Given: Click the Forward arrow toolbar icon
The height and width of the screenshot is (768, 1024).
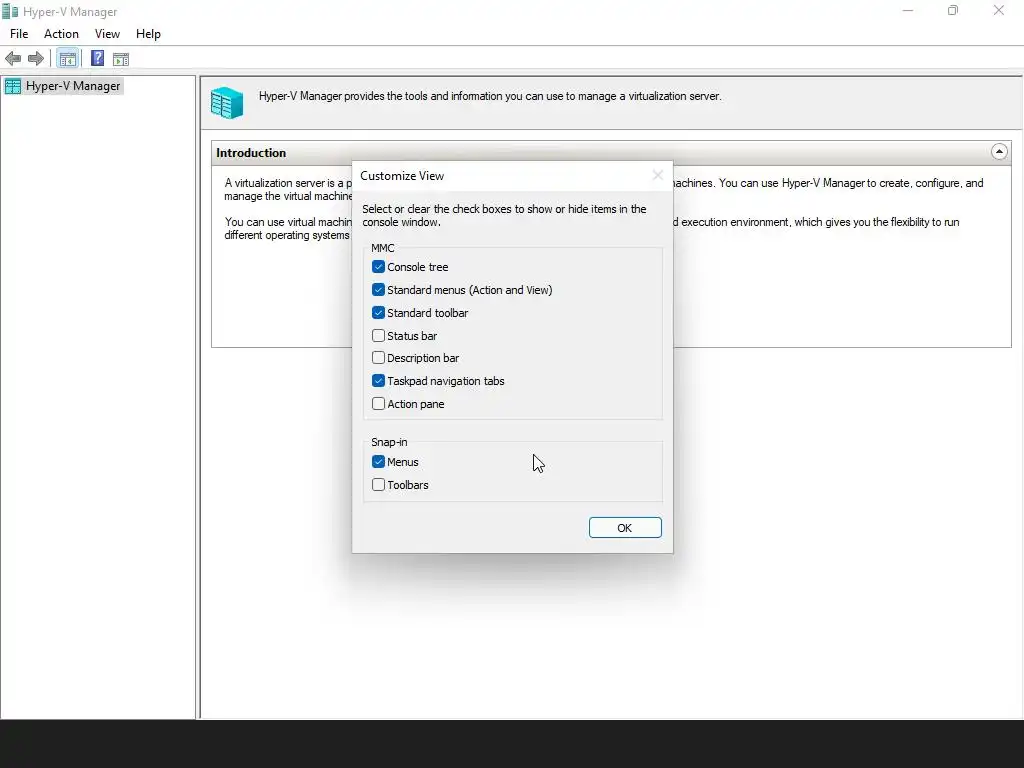Looking at the screenshot, I should click(36, 59).
